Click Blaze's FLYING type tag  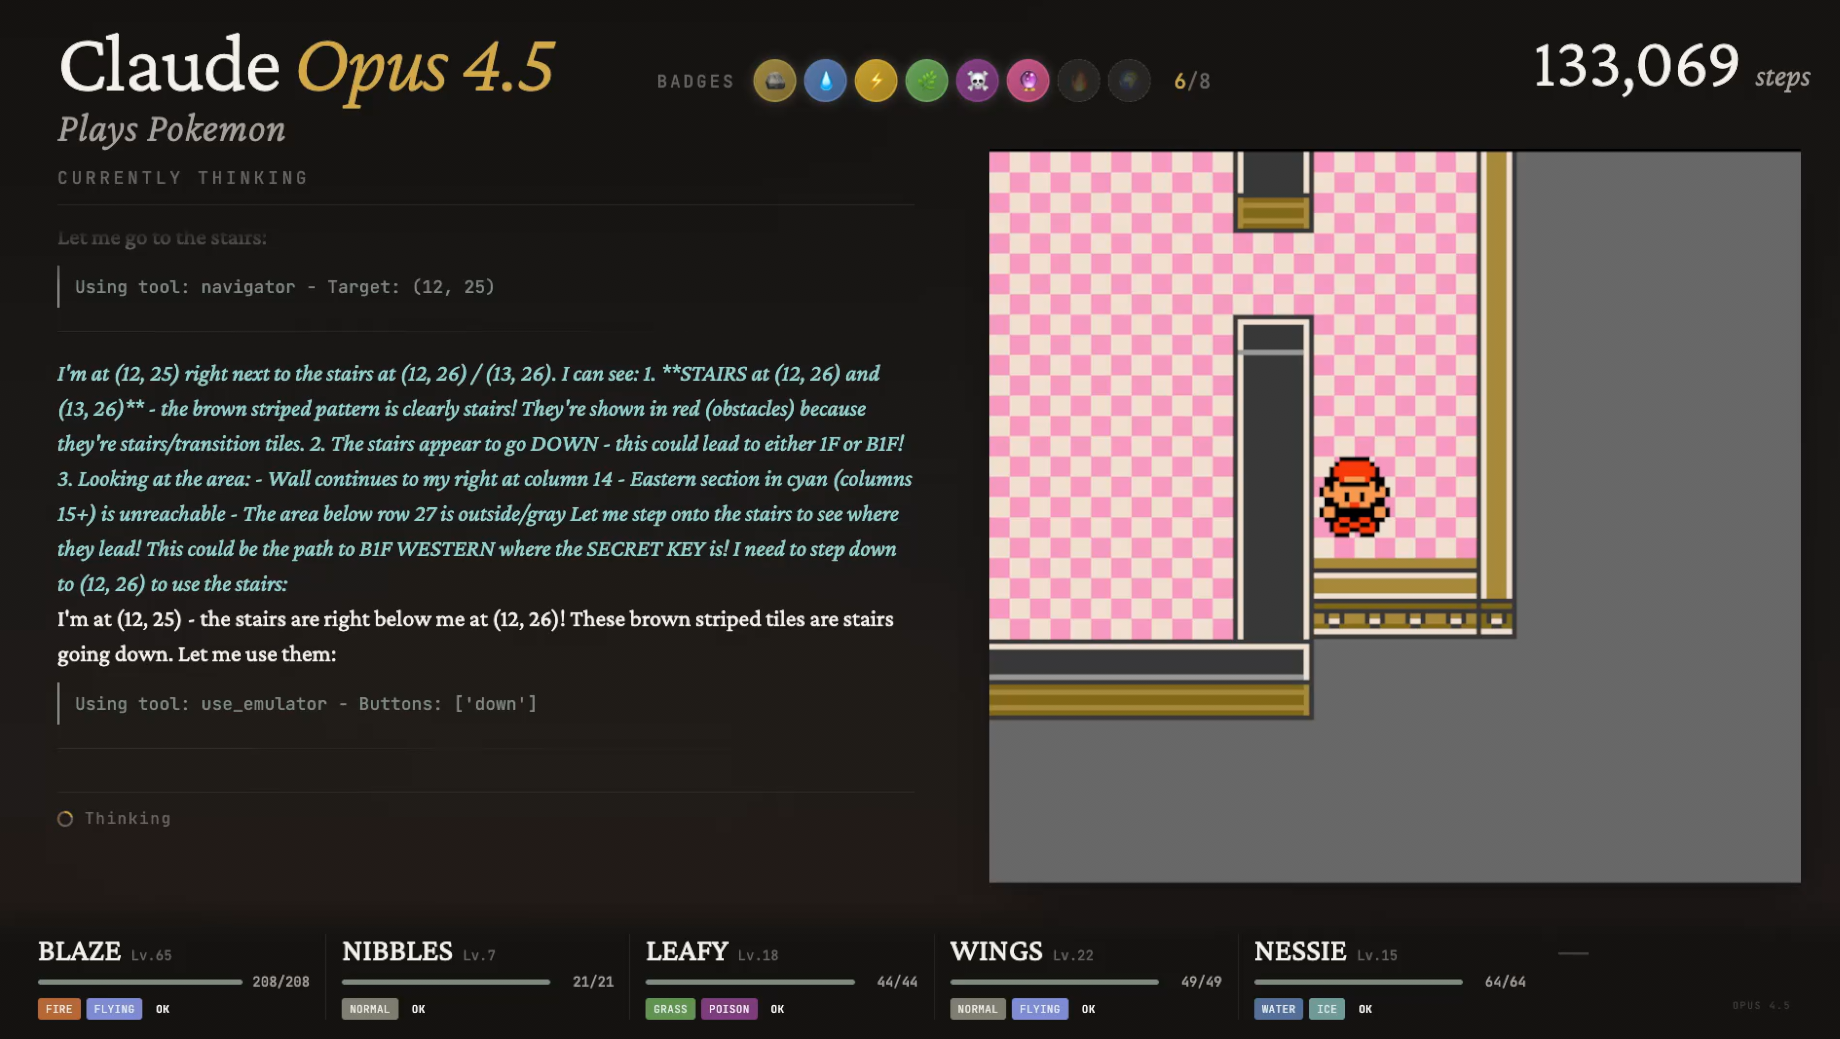(x=114, y=1009)
